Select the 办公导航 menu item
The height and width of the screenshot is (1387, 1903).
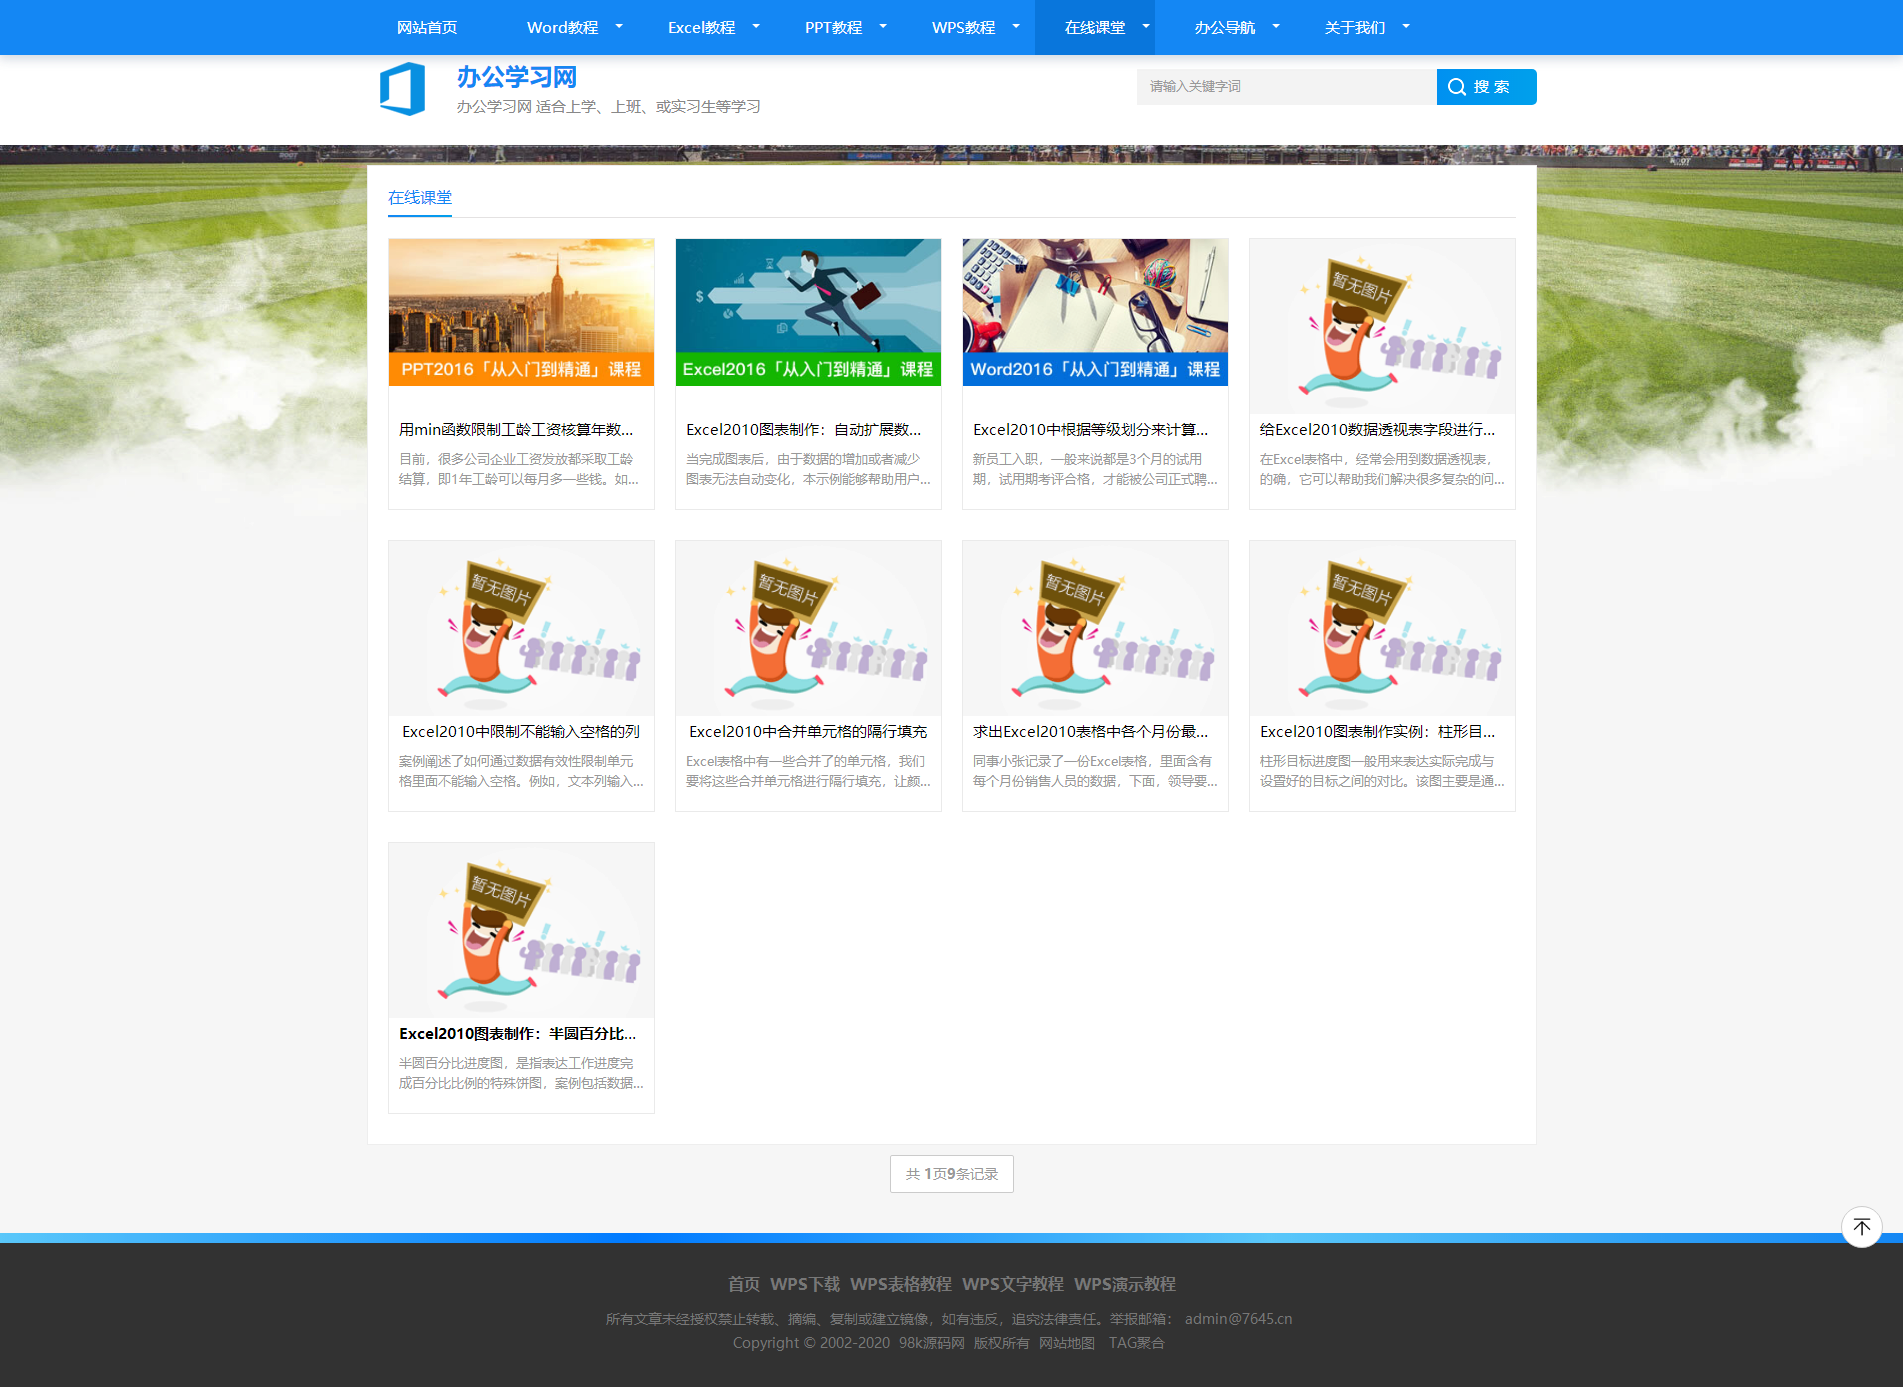[1224, 28]
